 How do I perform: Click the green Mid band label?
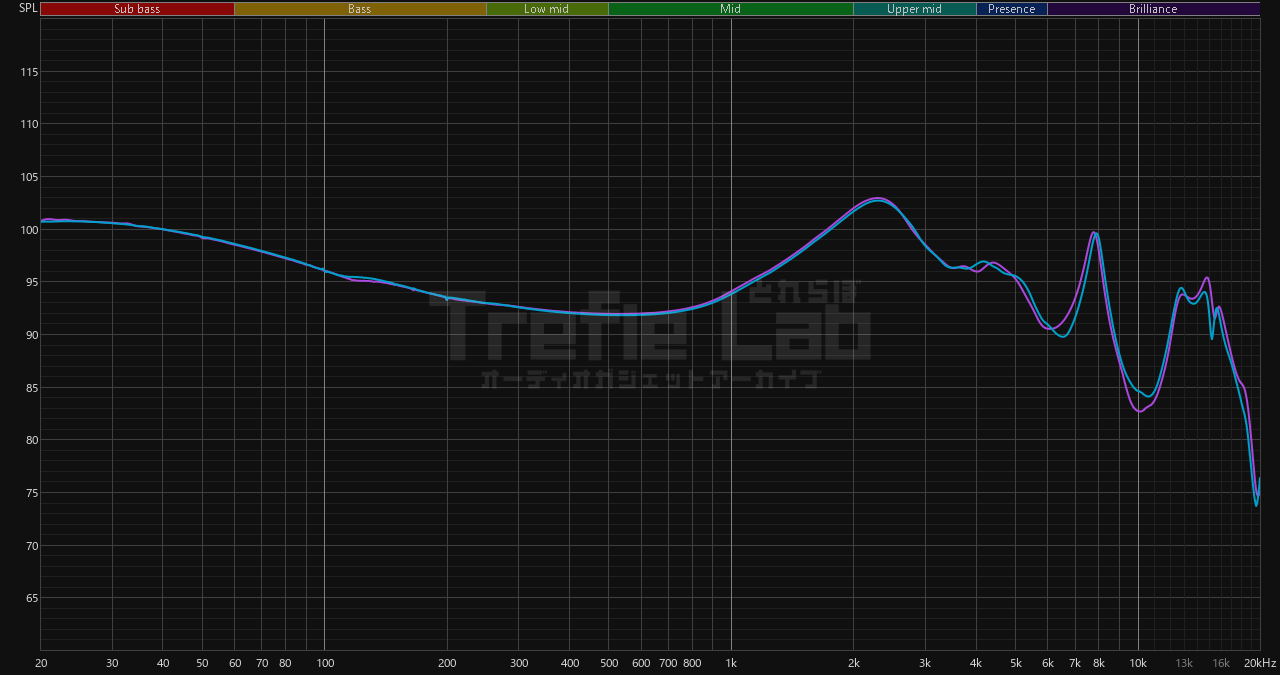coord(731,9)
